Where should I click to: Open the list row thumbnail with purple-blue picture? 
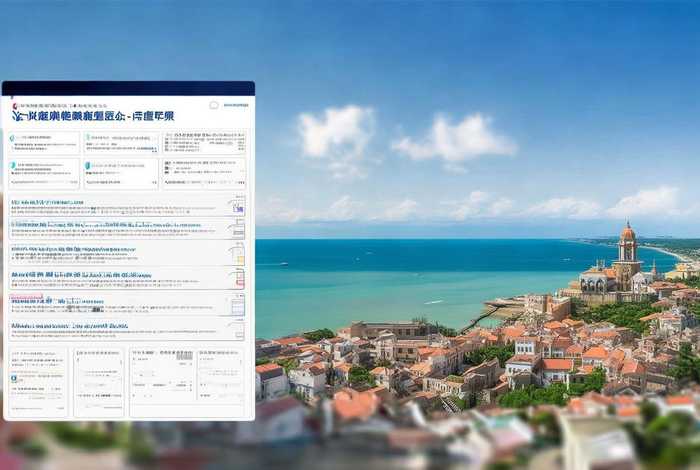pos(238,207)
